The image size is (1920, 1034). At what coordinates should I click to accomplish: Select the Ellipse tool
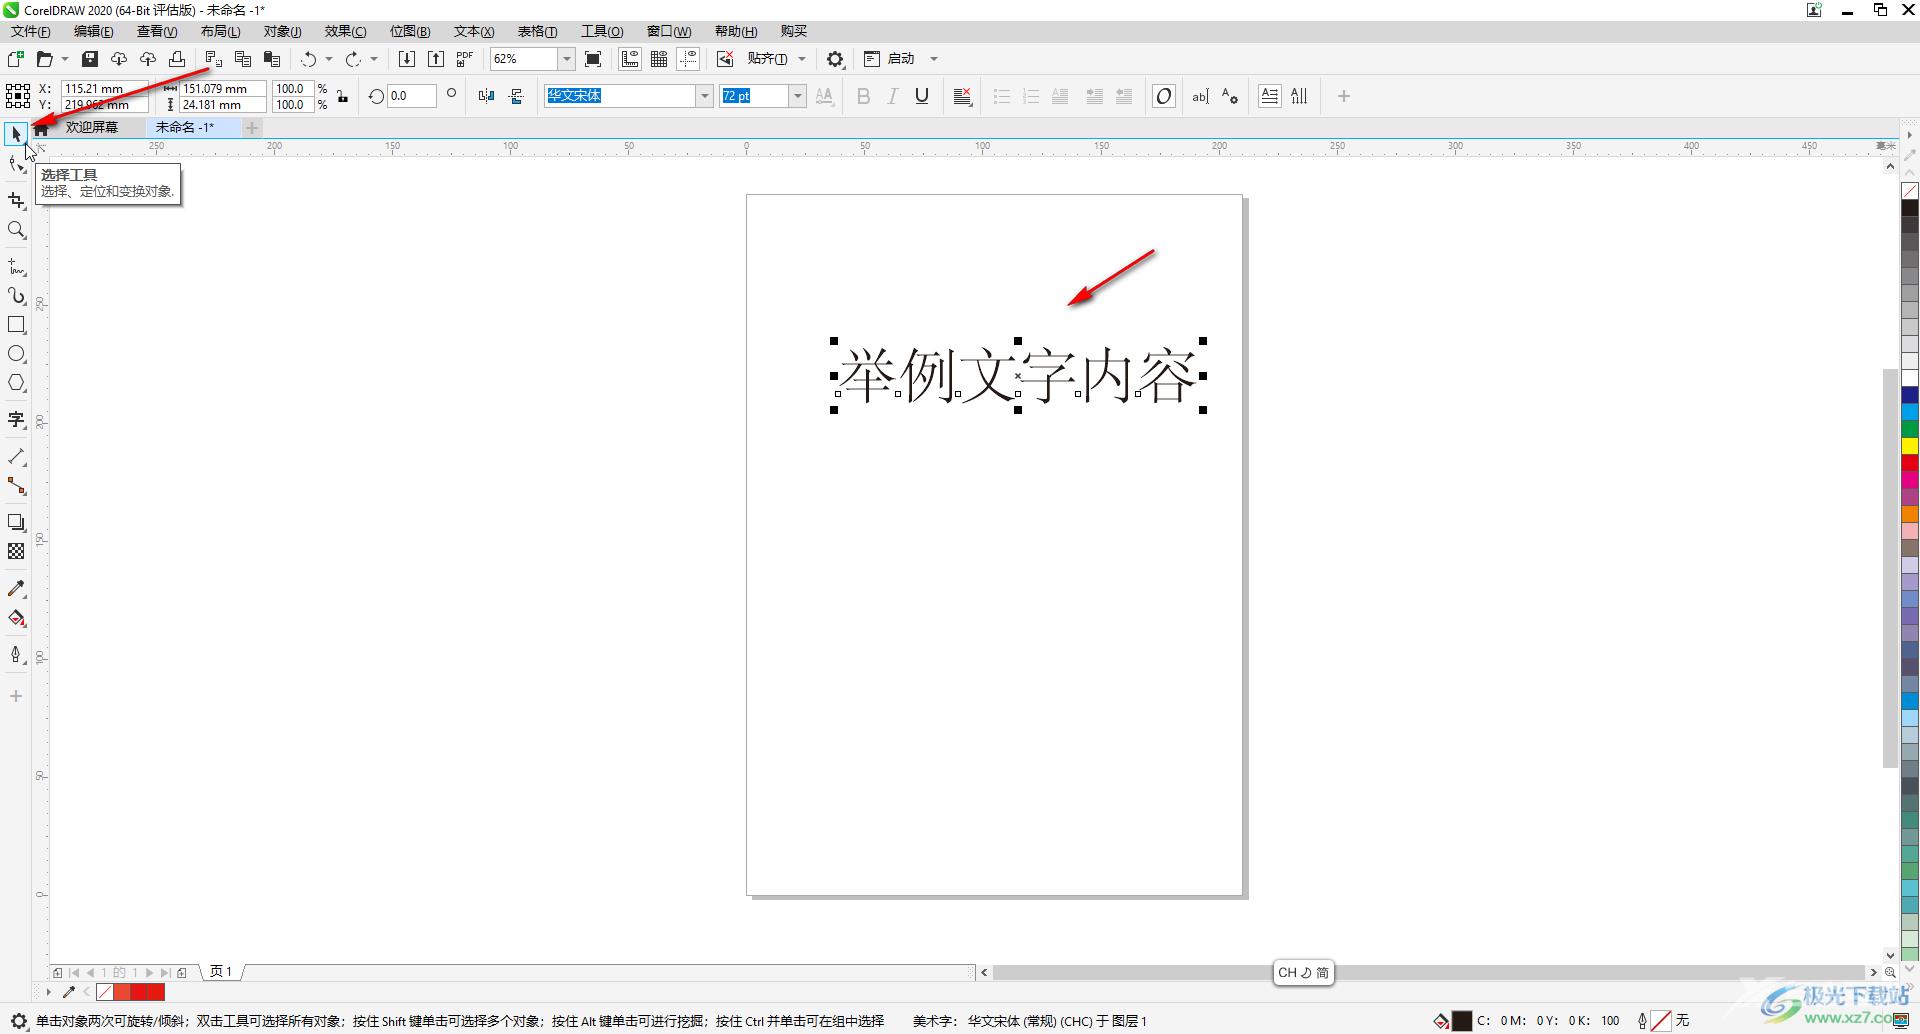tap(16, 354)
